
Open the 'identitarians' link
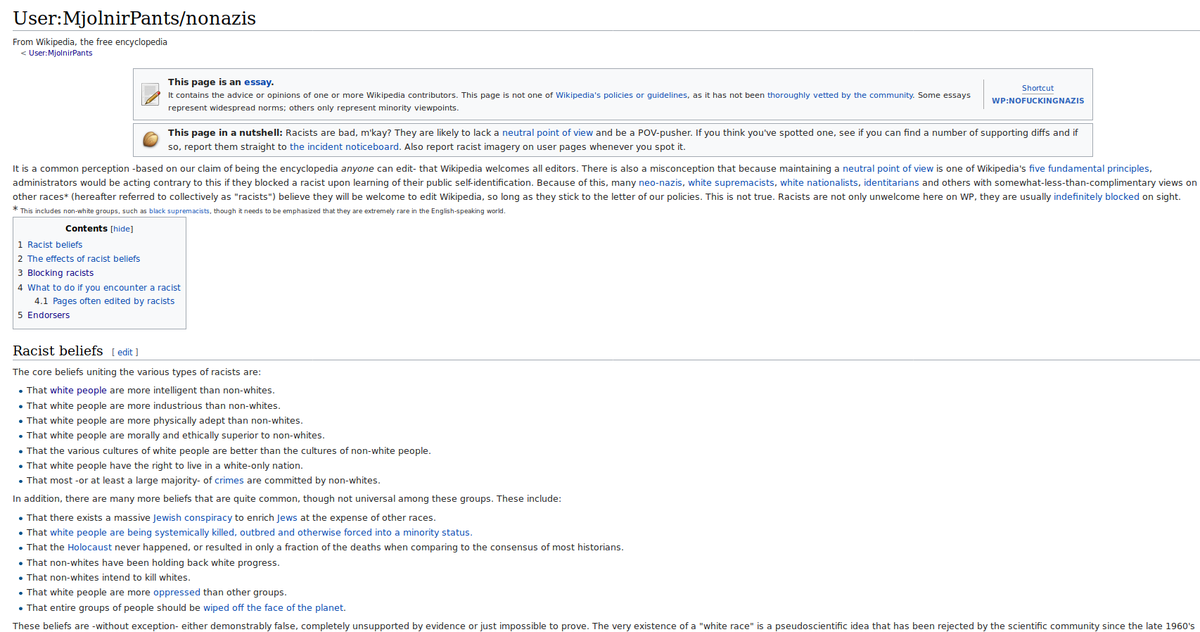[891, 183]
